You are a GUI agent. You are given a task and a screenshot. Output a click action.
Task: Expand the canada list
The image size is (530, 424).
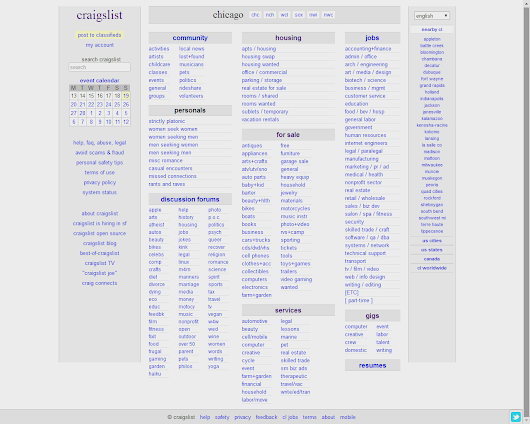(x=432, y=259)
